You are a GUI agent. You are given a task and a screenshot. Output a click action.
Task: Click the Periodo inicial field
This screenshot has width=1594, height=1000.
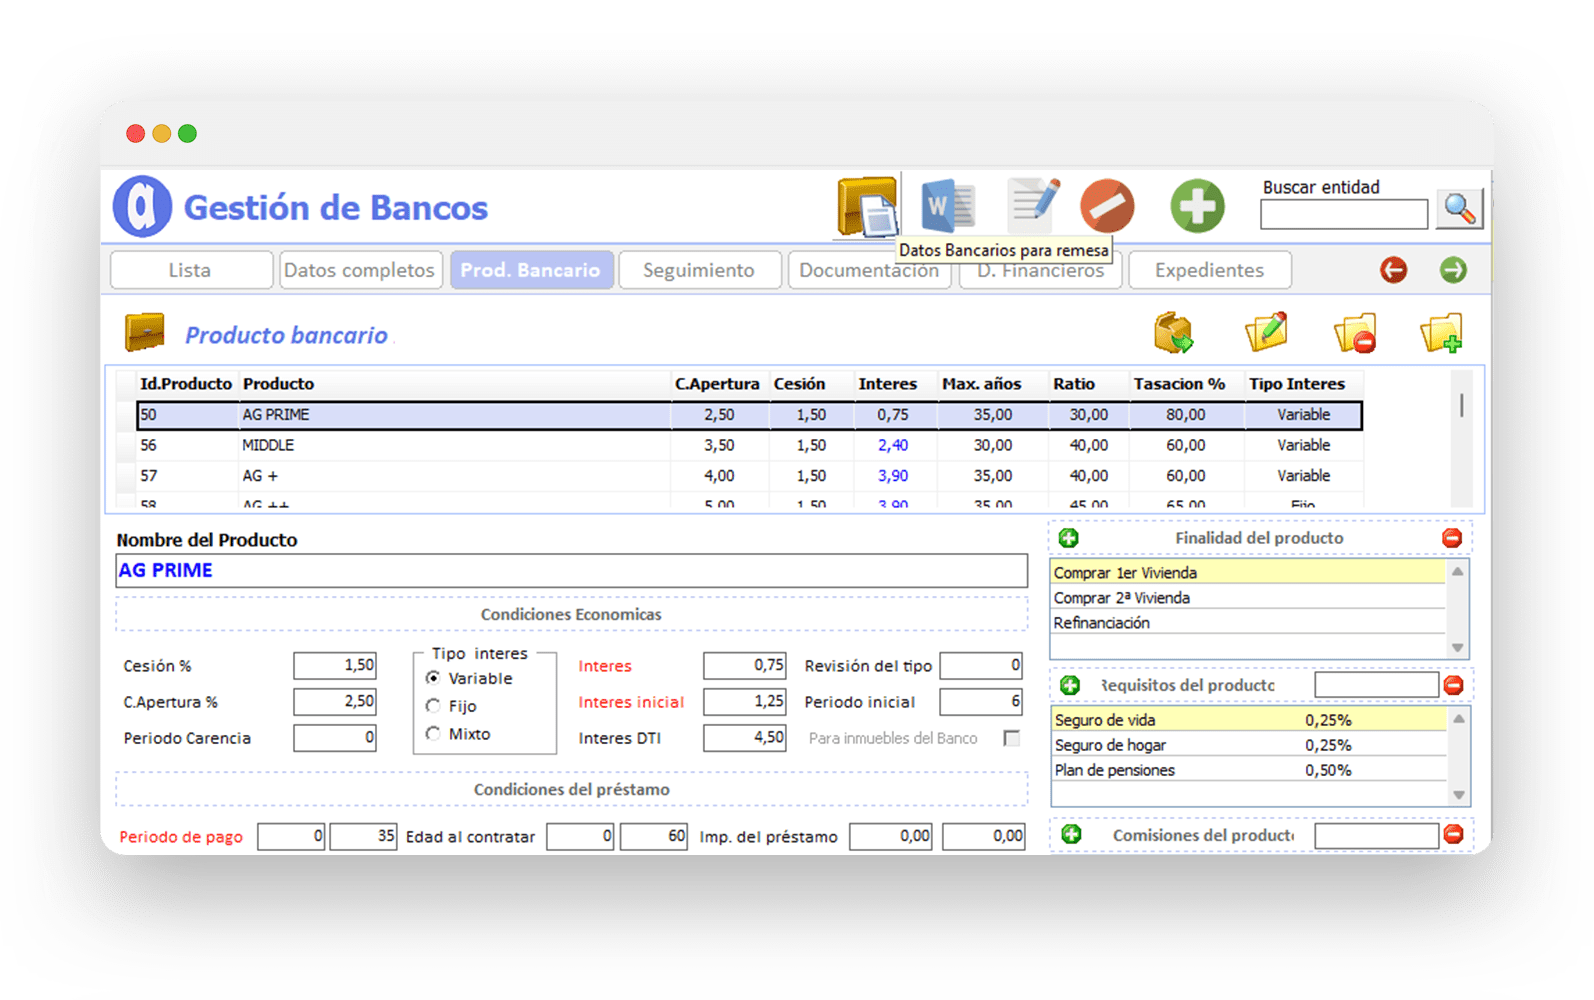coord(981,702)
